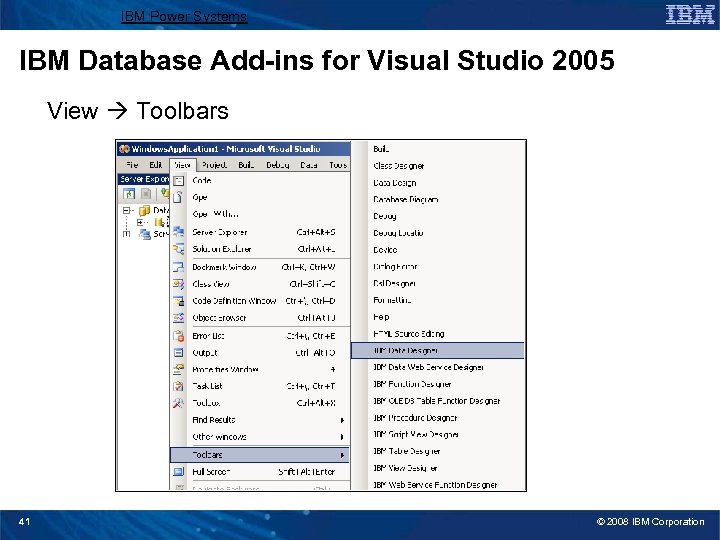Select Solution Explorer menu entry

260,249
